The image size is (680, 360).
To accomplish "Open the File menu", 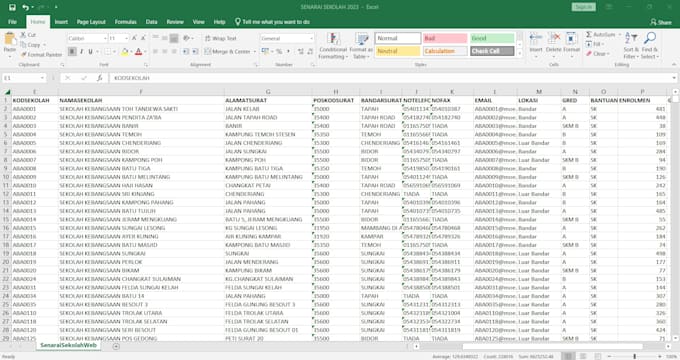I will click(12, 22).
